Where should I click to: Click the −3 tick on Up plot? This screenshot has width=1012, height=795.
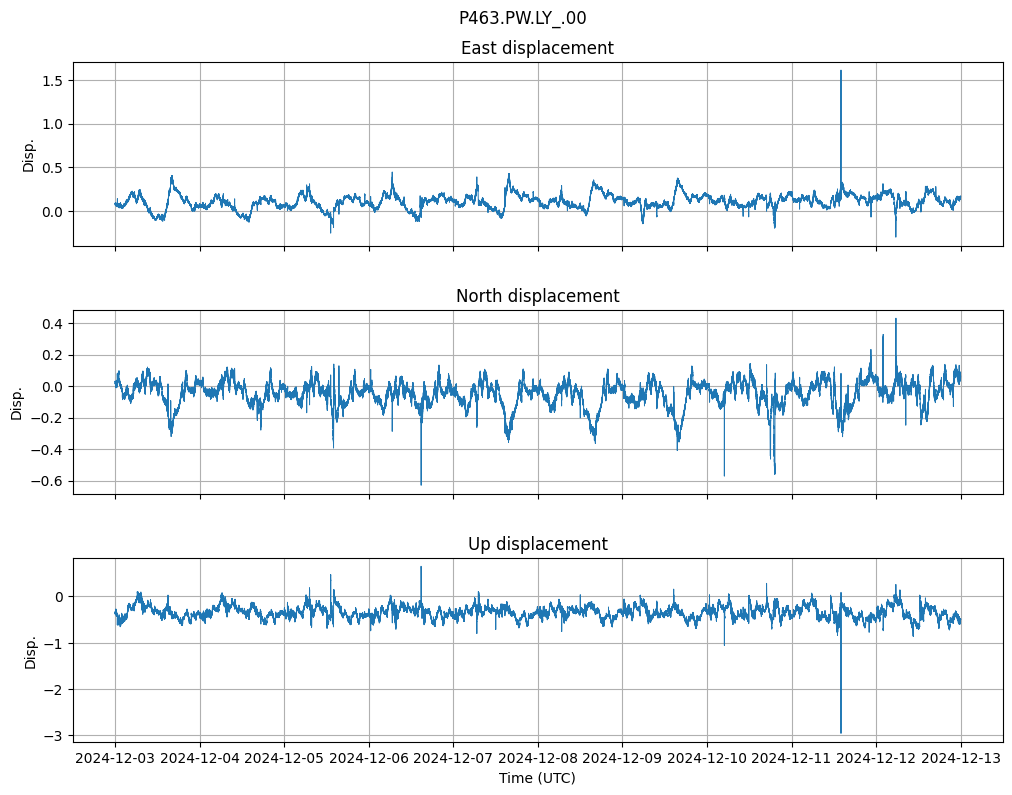point(54,736)
